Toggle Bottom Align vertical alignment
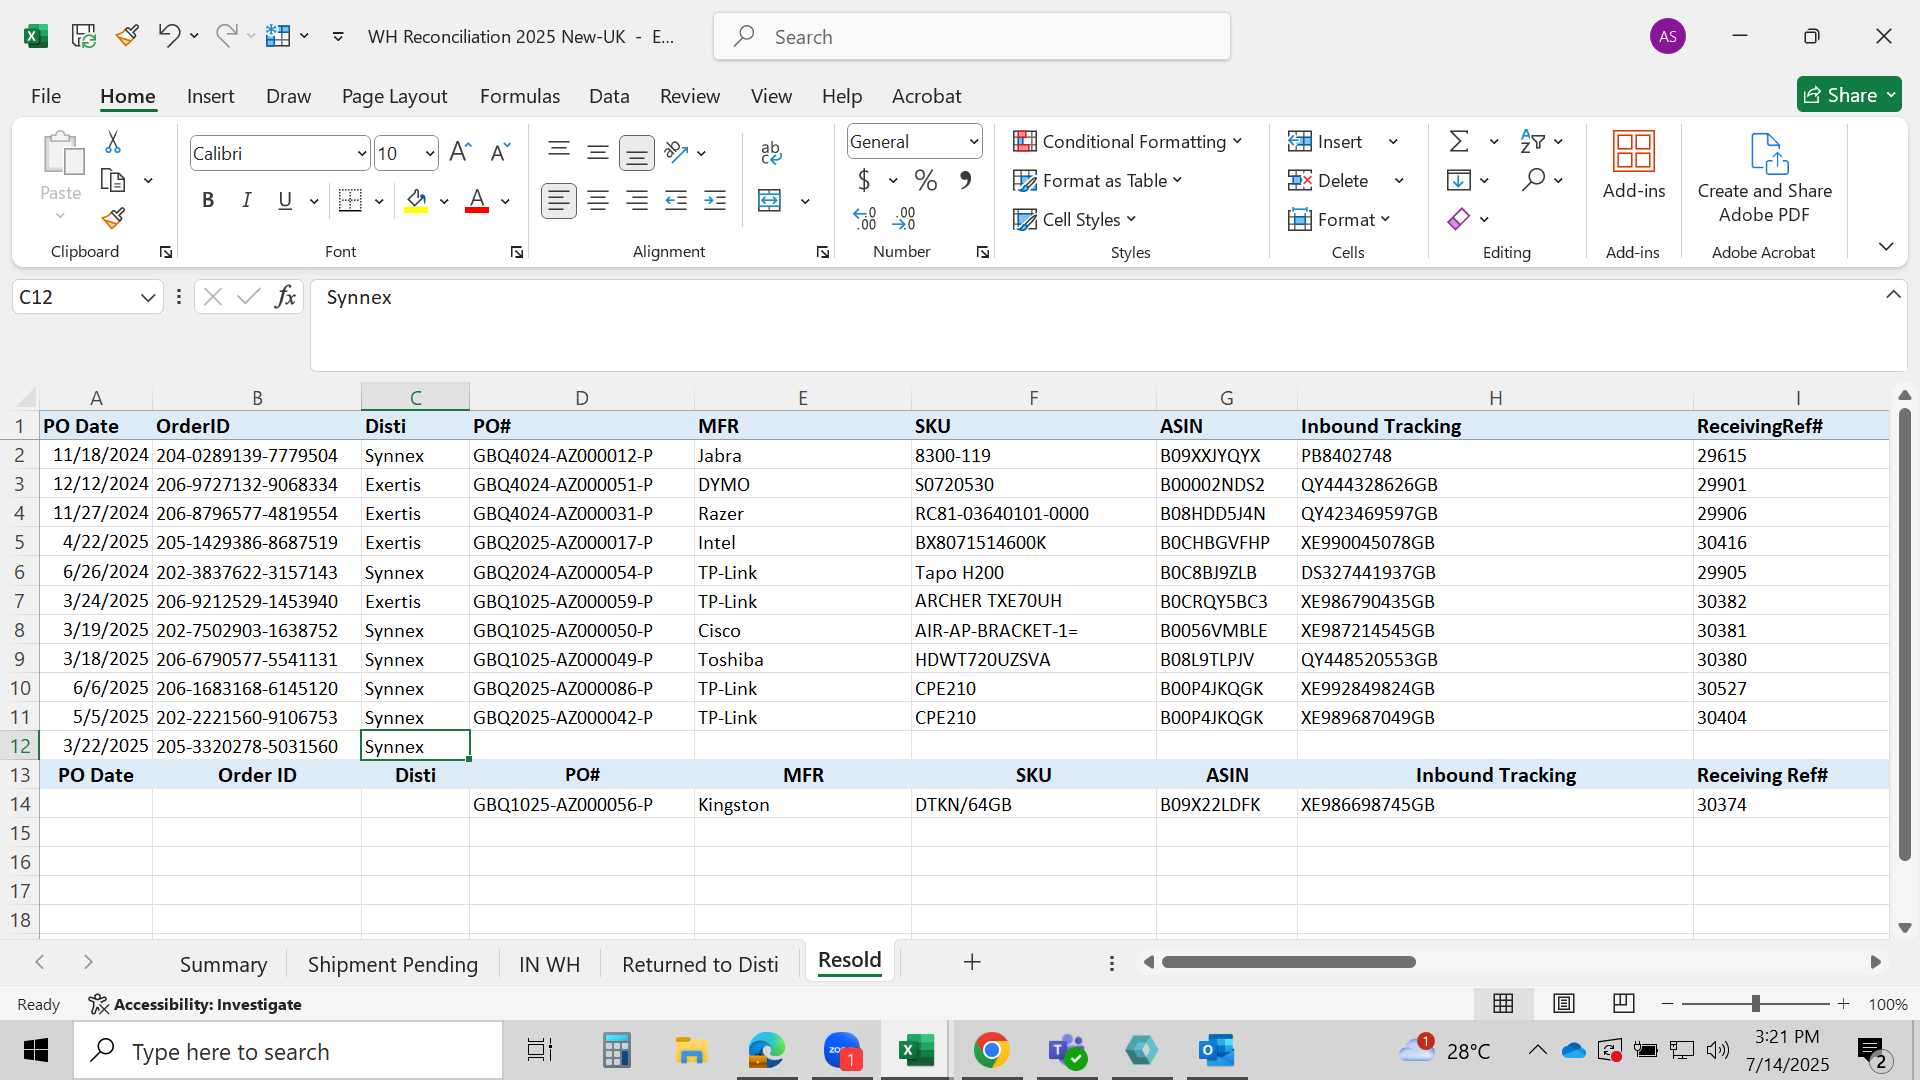The image size is (1920, 1080). pos(637,152)
